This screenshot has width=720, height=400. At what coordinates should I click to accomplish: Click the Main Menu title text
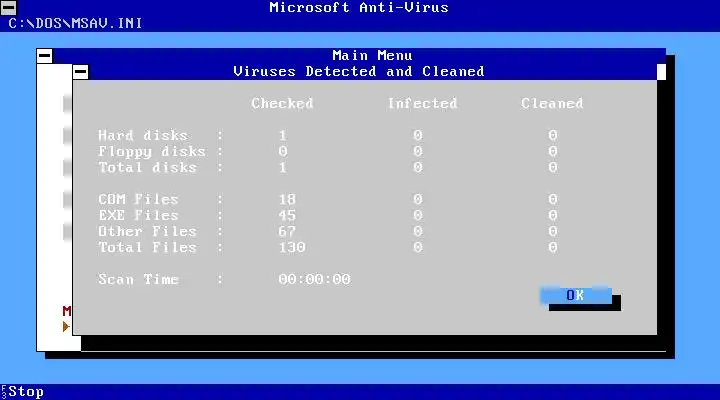(x=372, y=56)
